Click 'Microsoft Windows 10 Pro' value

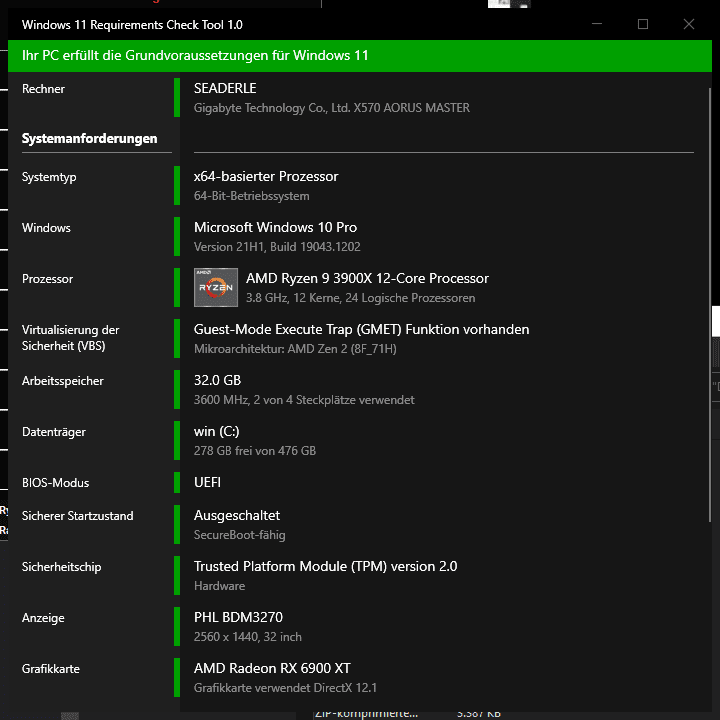[276, 227]
